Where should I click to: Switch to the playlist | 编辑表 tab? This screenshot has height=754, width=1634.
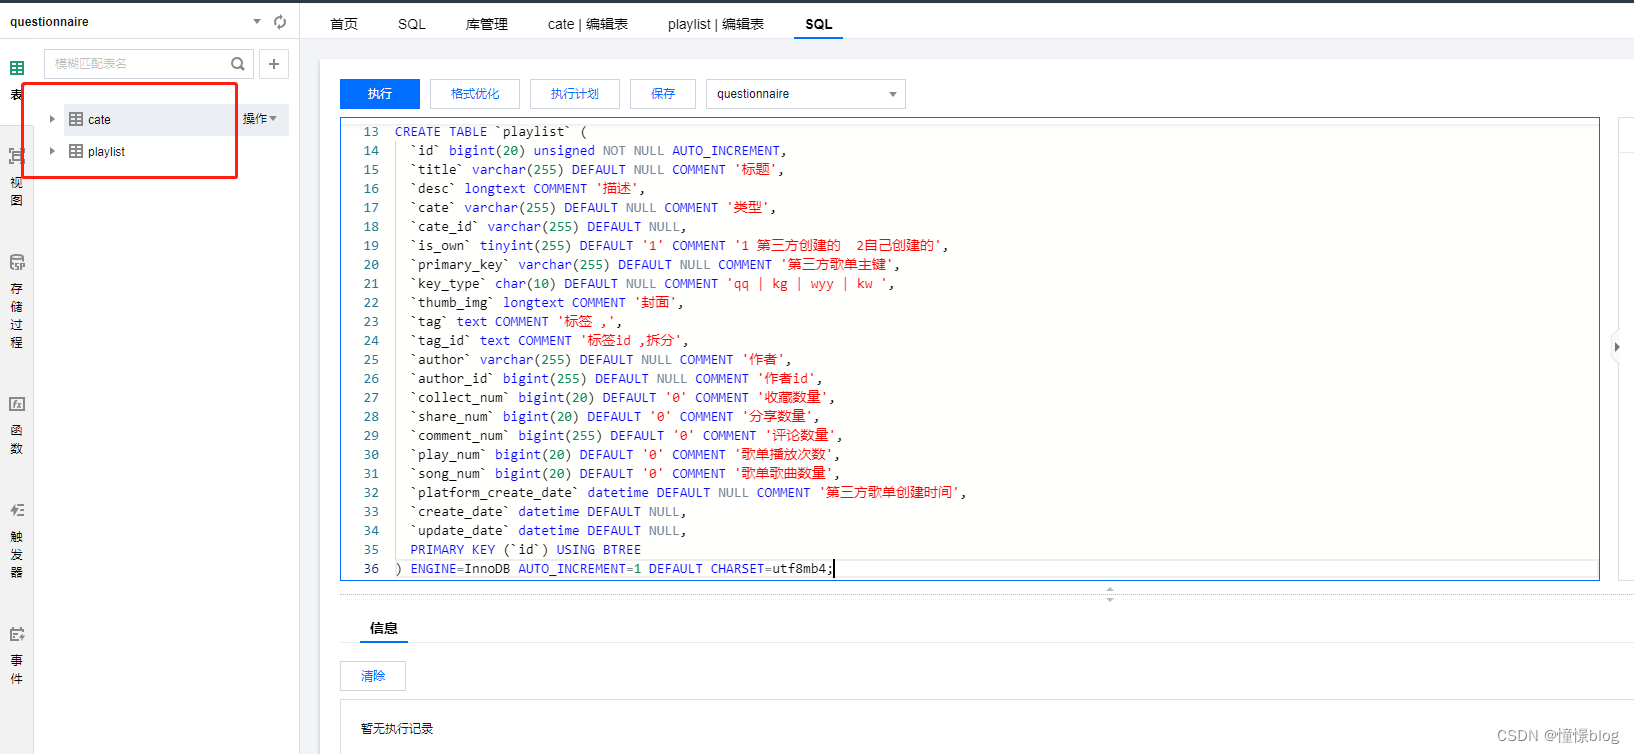pos(716,24)
